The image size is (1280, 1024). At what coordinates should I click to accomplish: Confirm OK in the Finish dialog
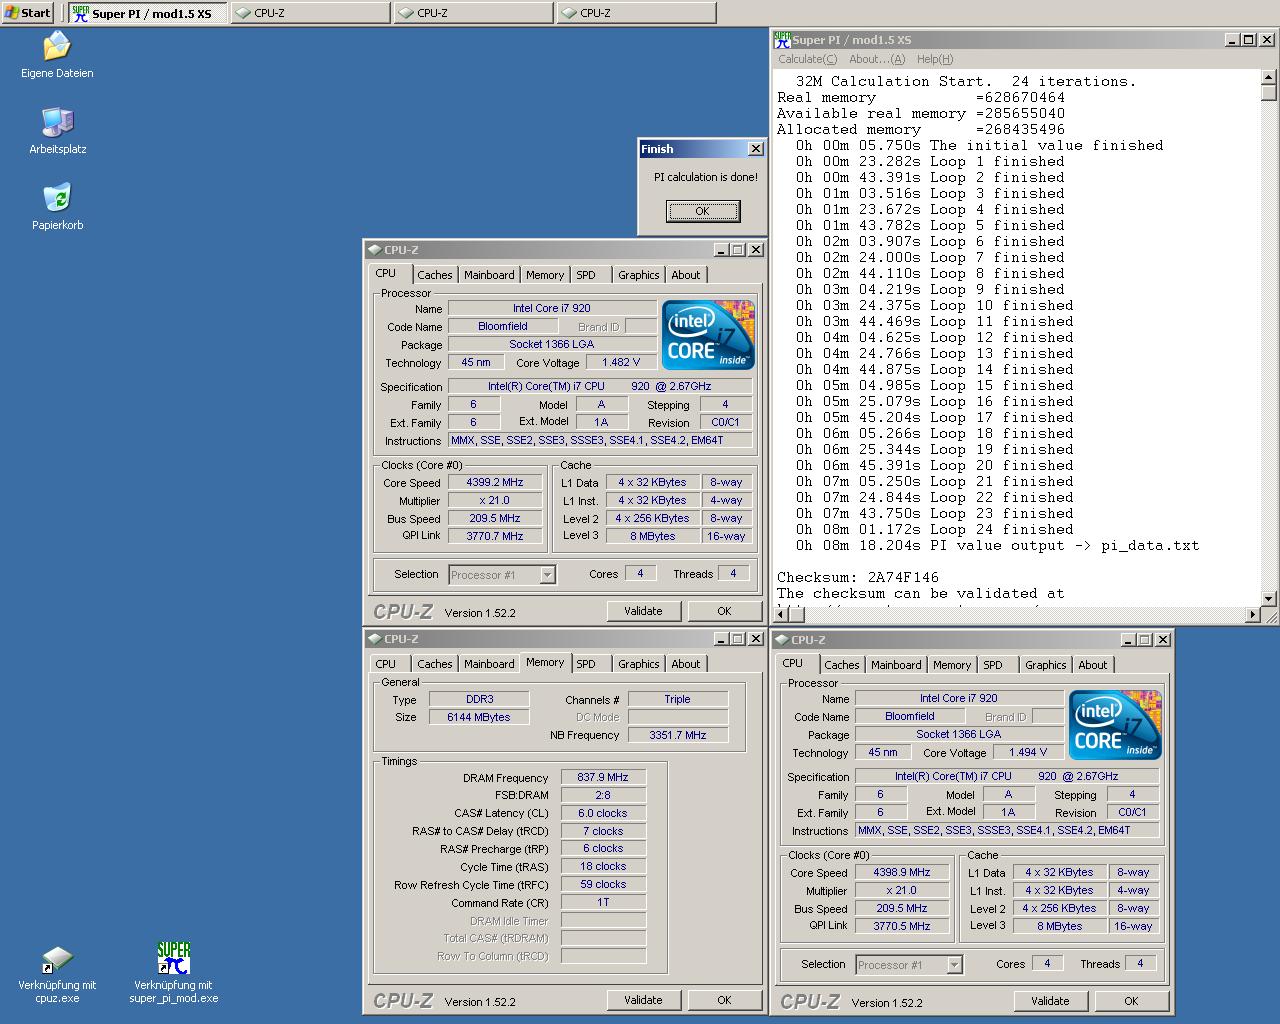(703, 211)
